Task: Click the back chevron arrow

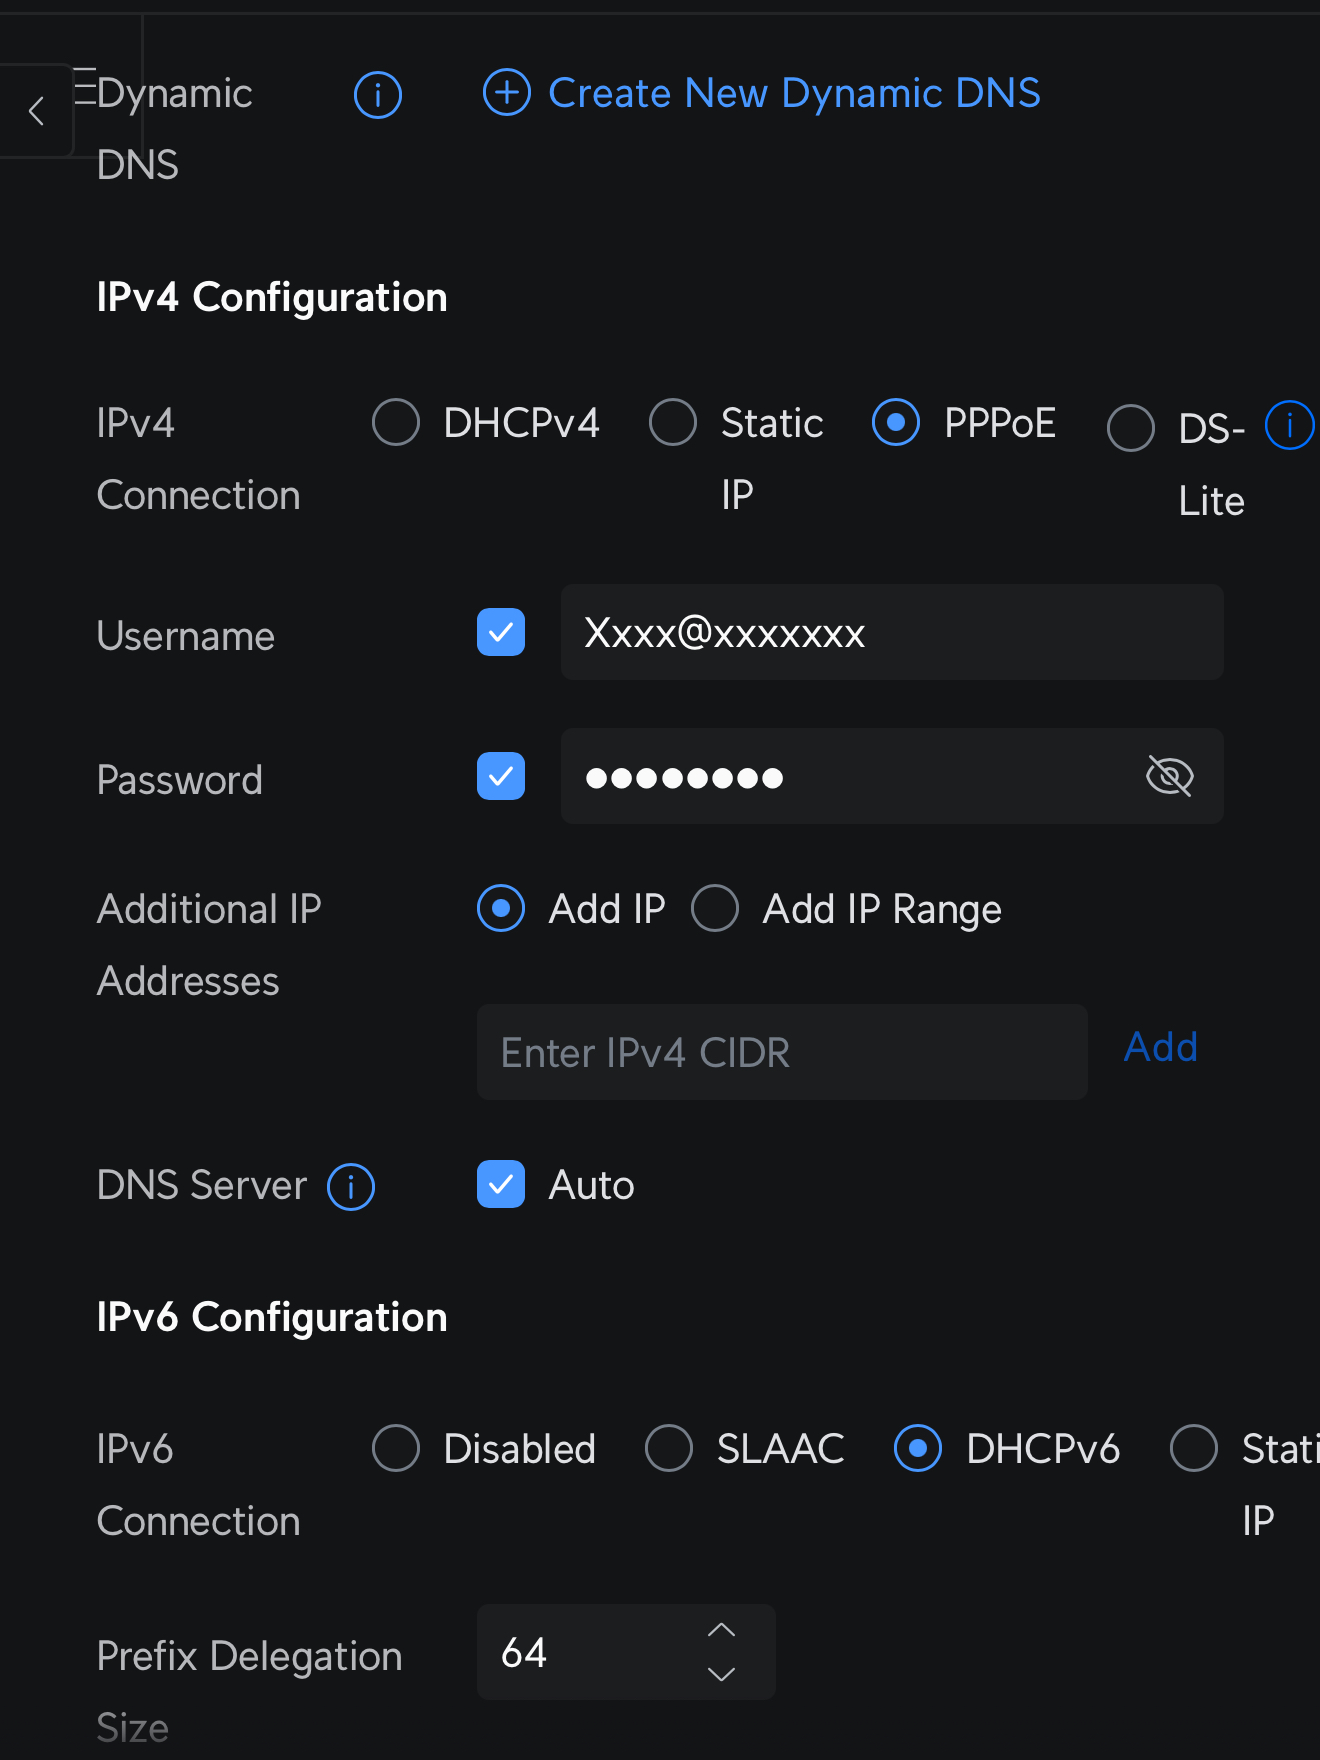Action: point(37,111)
